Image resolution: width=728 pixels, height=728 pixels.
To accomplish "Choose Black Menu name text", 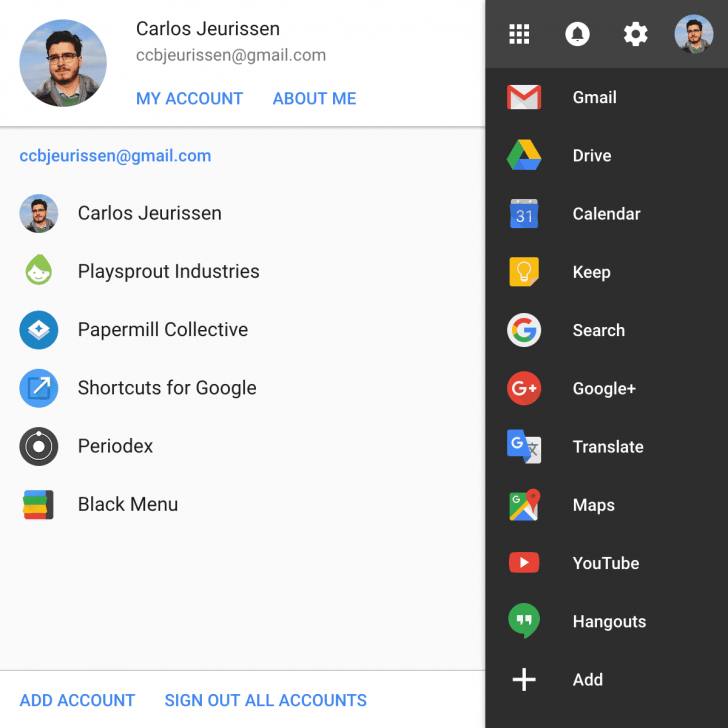I will 128,504.
